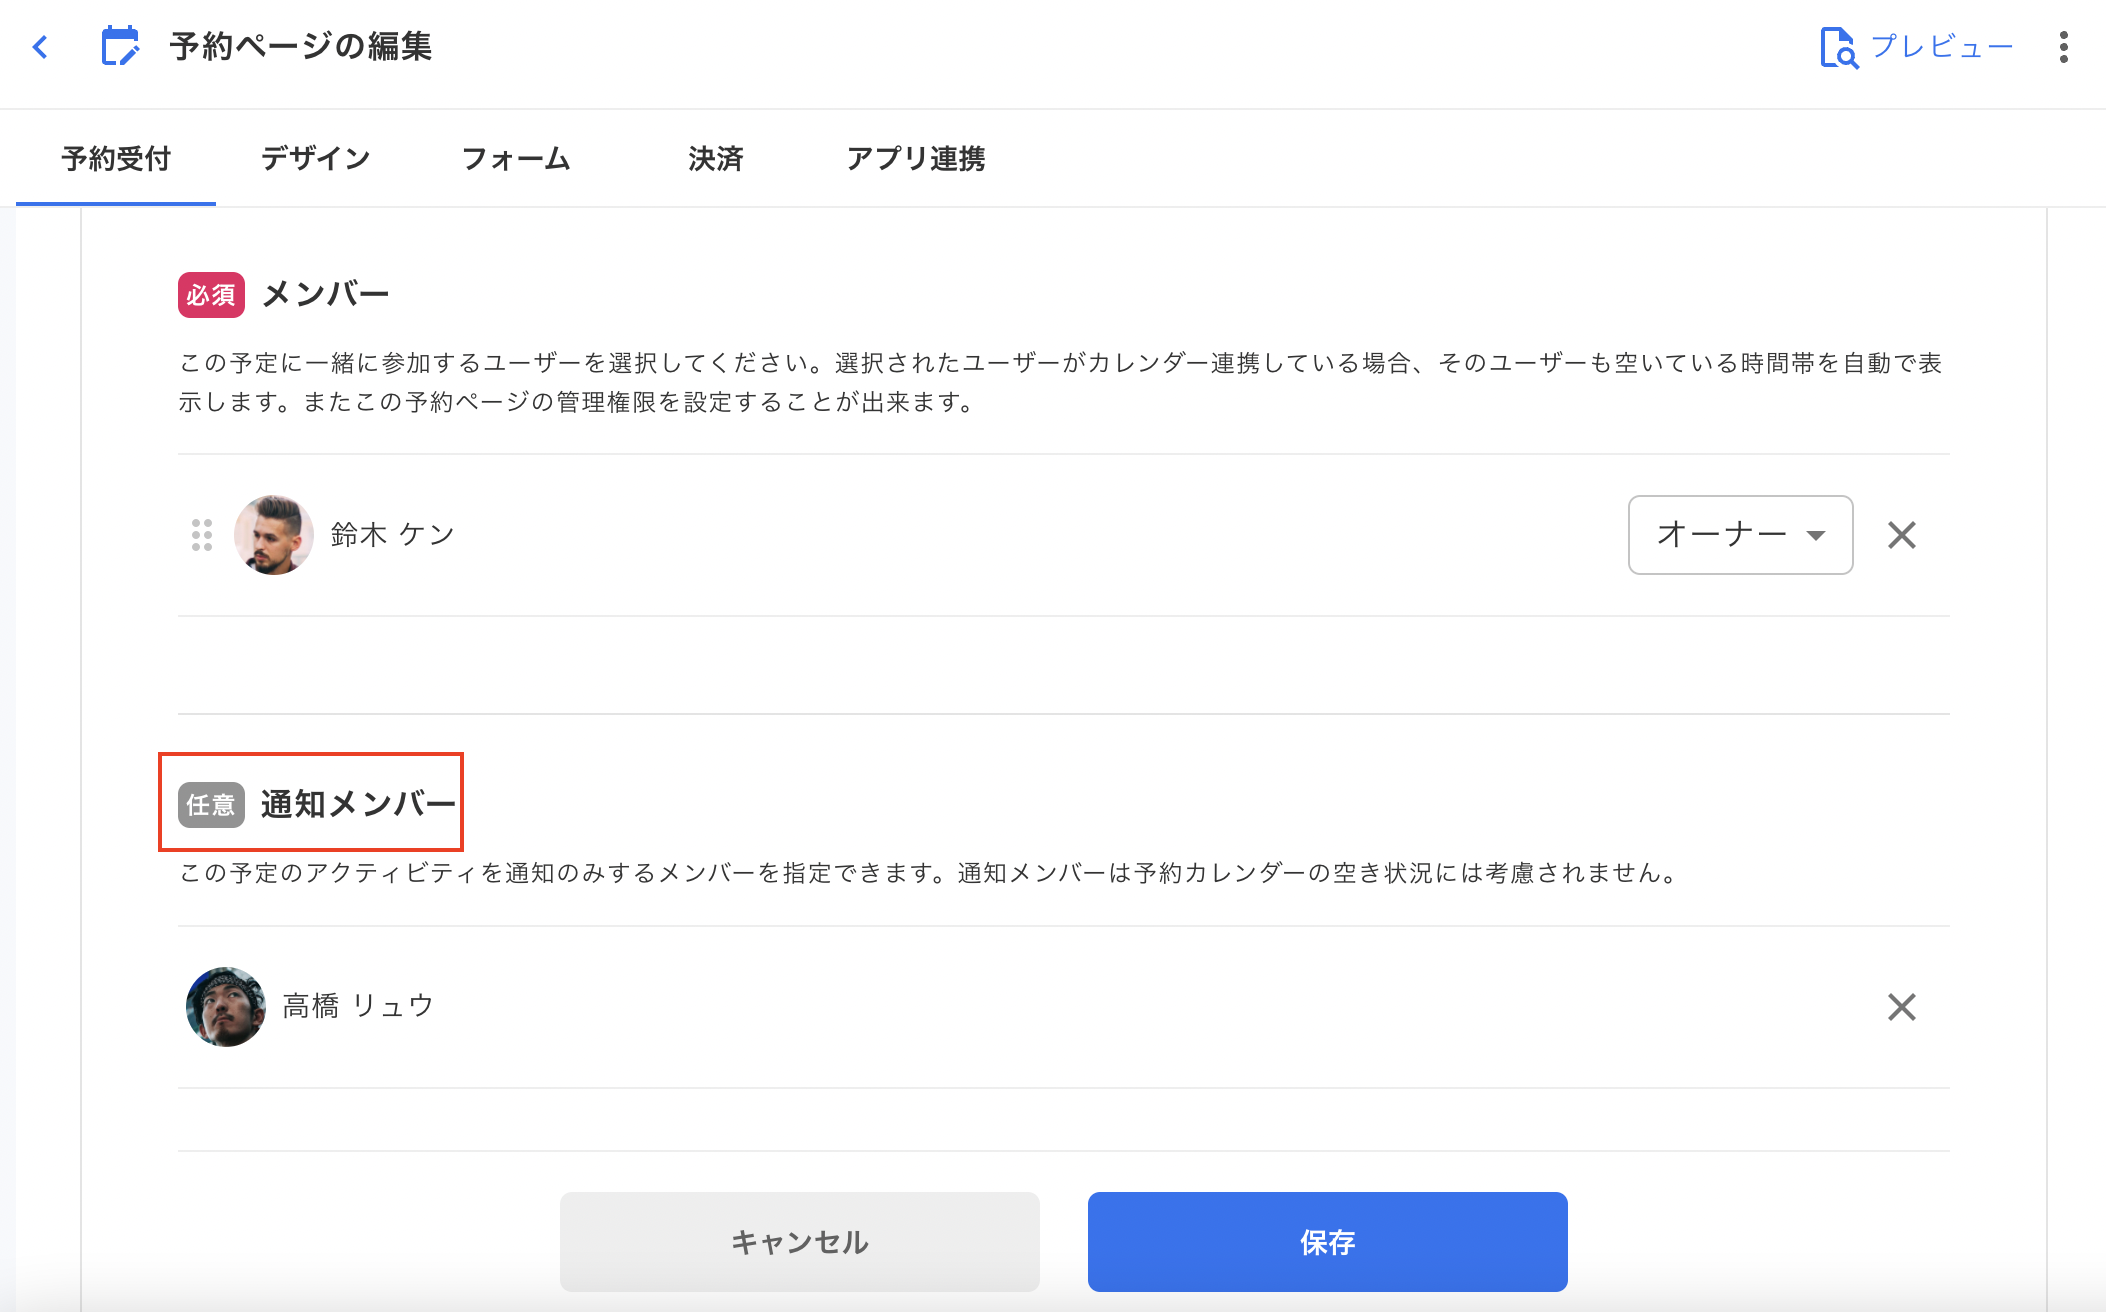Image resolution: width=2106 pixels, height=1312 pixels.
Task: Click the プレビュー link text
Action: pyautogui.click(x=1941, y=47)
